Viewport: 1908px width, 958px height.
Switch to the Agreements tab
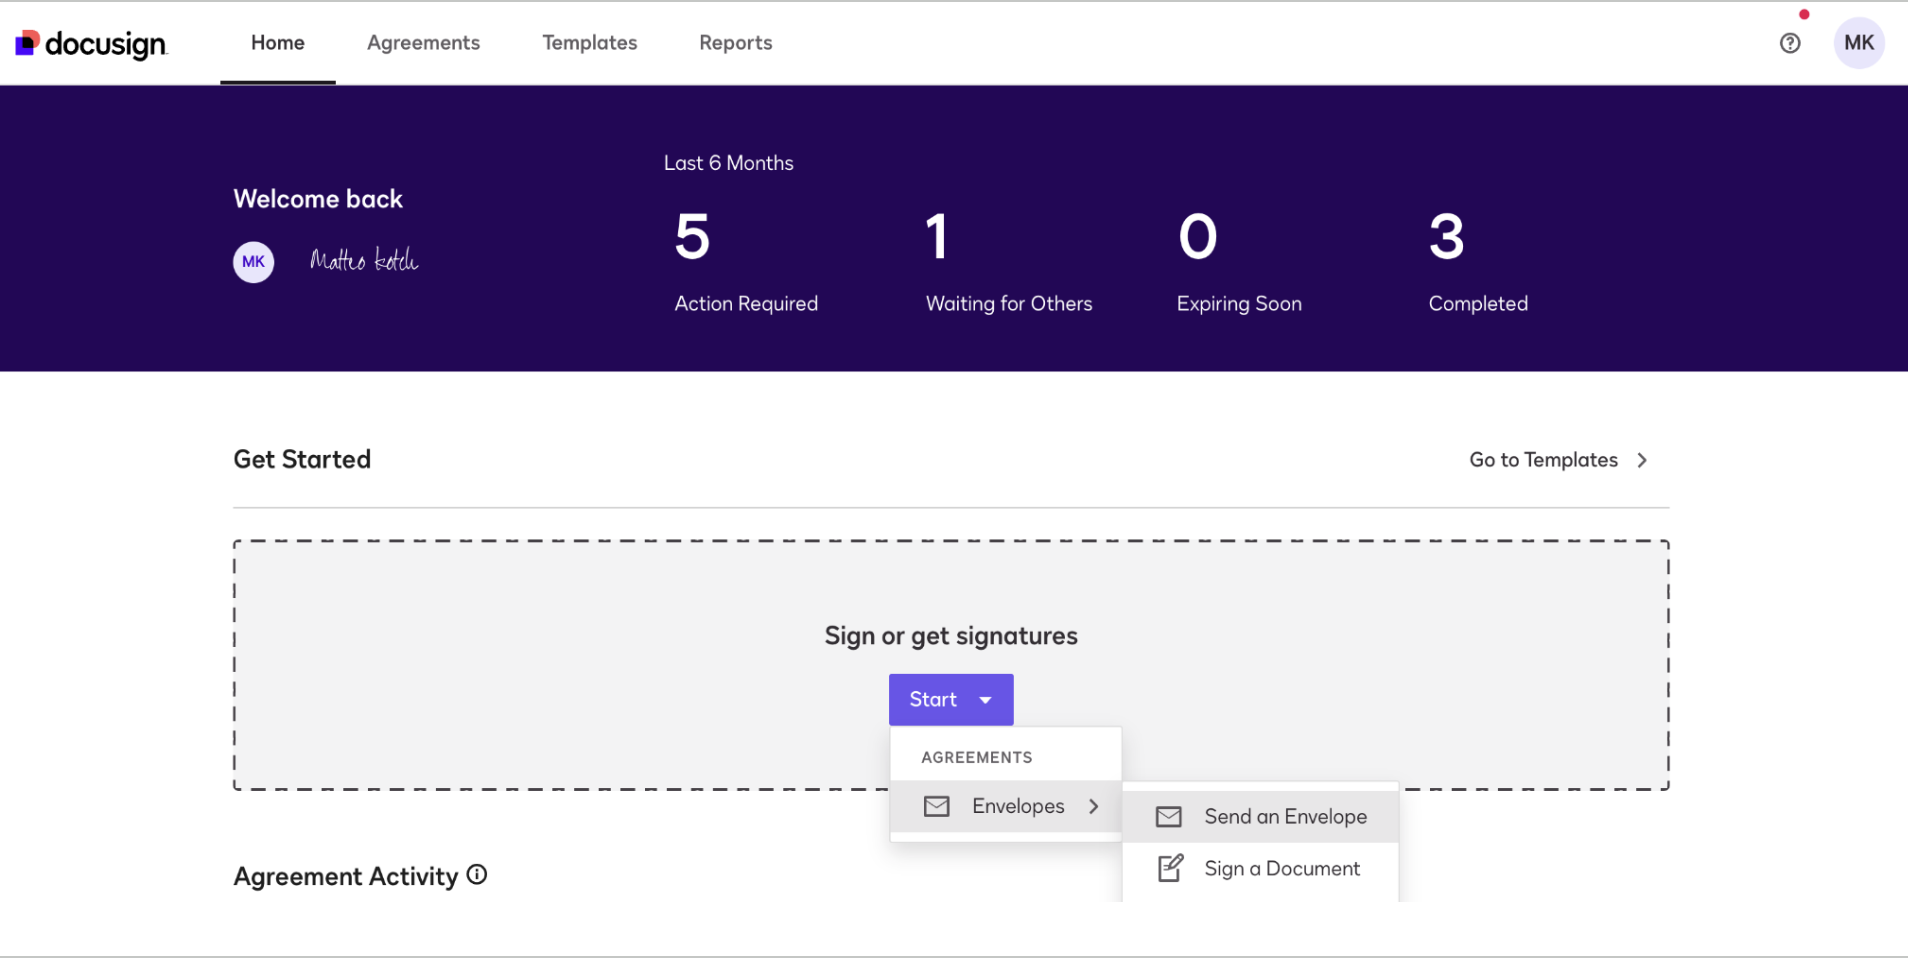(x=423, y=43)
